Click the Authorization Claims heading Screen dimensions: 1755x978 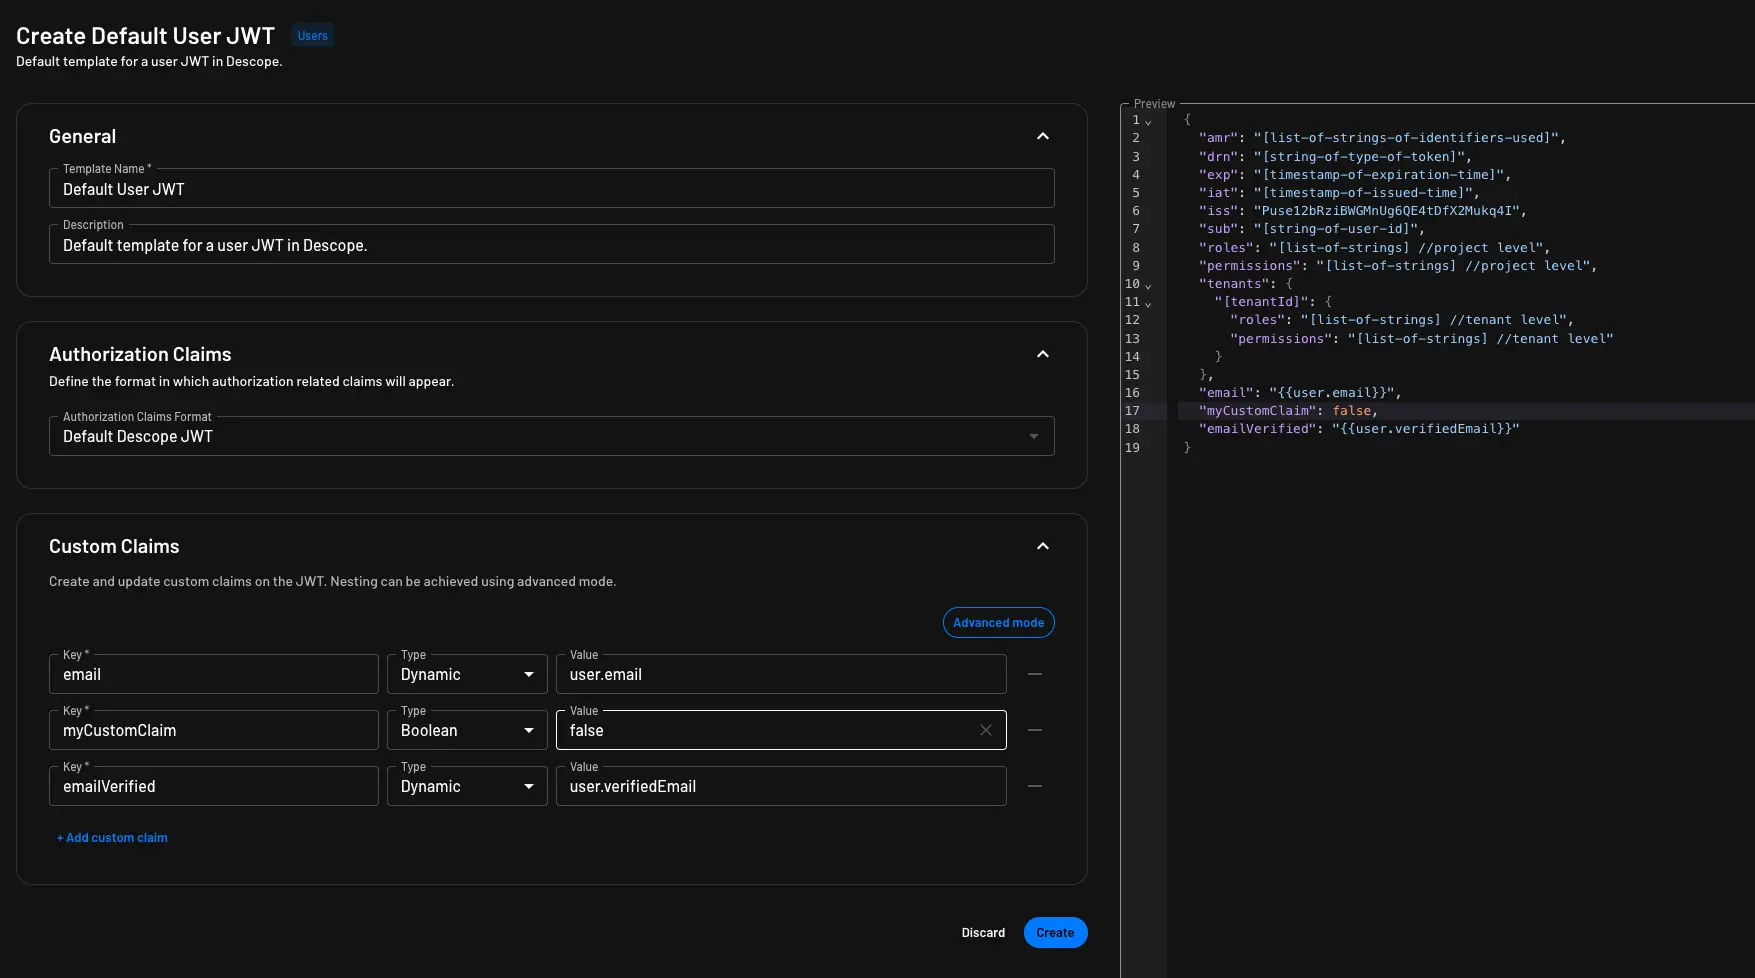tap(140, 354)
